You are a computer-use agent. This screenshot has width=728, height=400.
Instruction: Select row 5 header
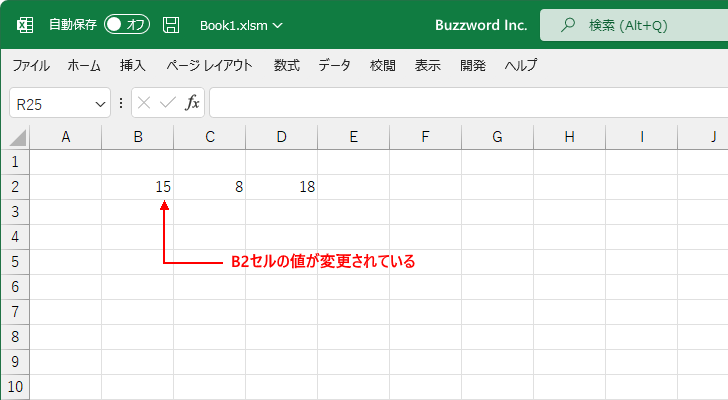(15, 262)
